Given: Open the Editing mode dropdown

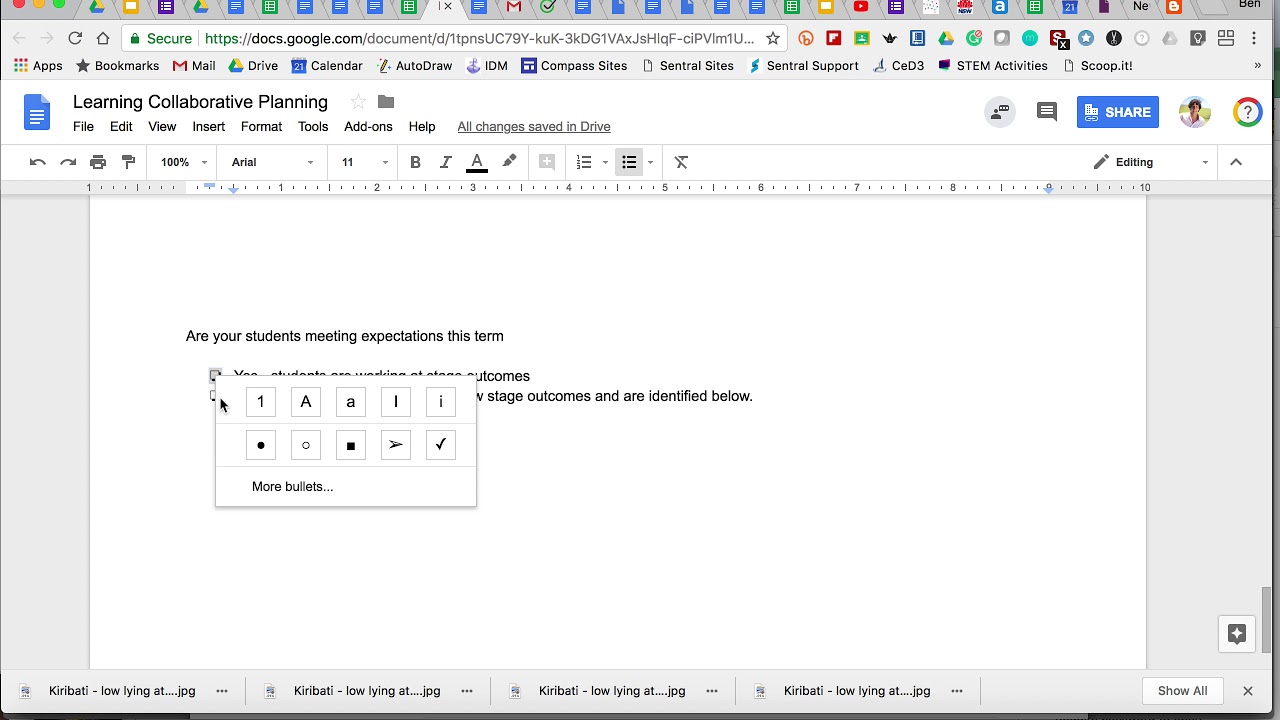Looking at the screenshot, I should click(1151, 162).
